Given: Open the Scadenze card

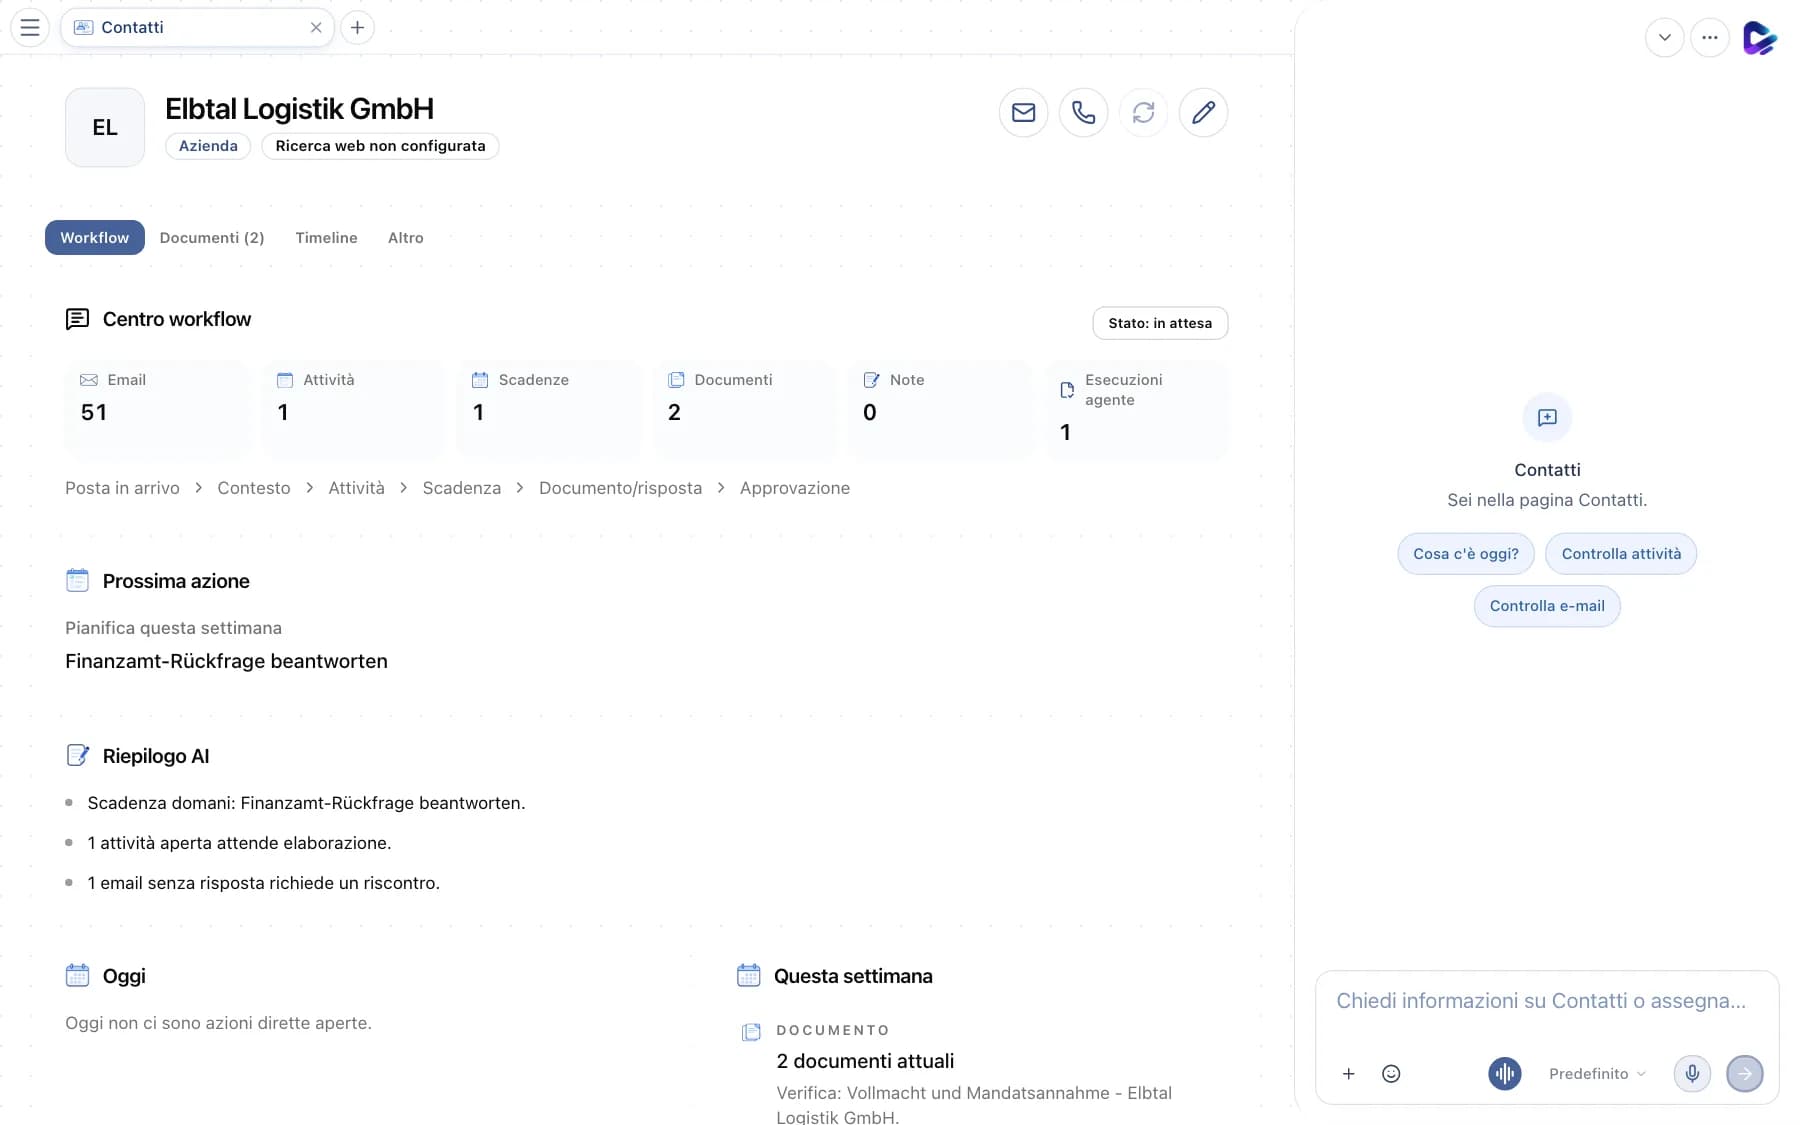Looking at the screenshot, I should (549, 409).
